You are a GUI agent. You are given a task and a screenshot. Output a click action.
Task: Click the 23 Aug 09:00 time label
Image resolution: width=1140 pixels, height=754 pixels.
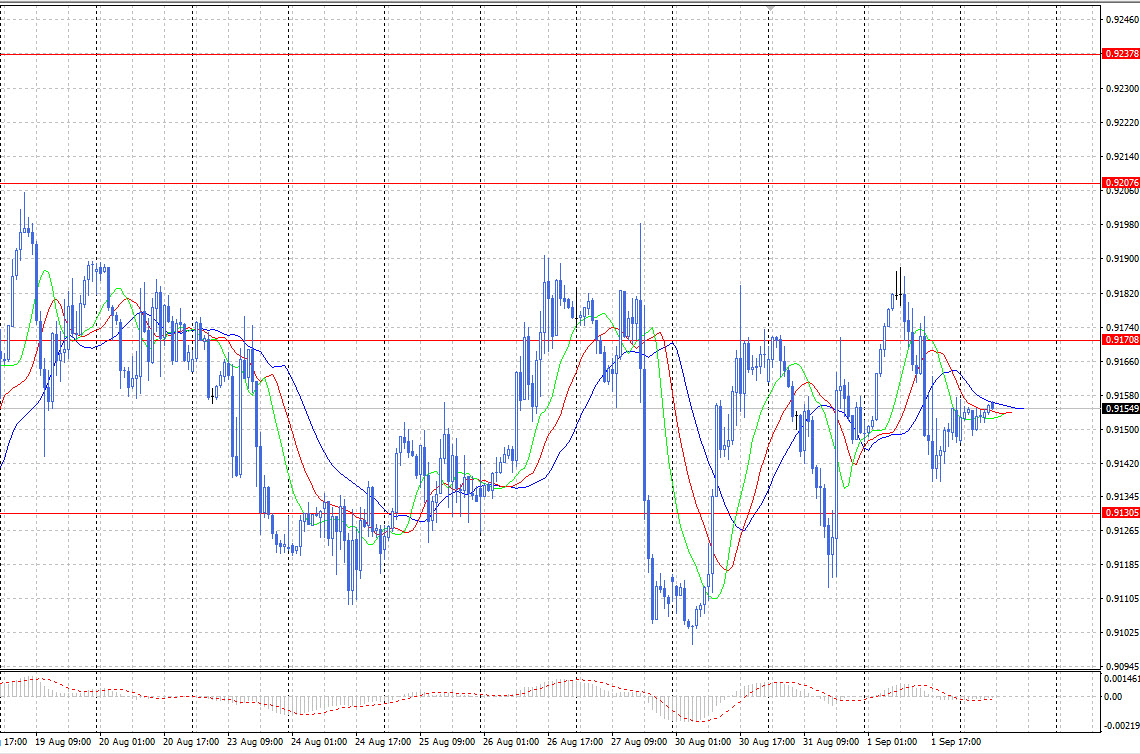255,742
